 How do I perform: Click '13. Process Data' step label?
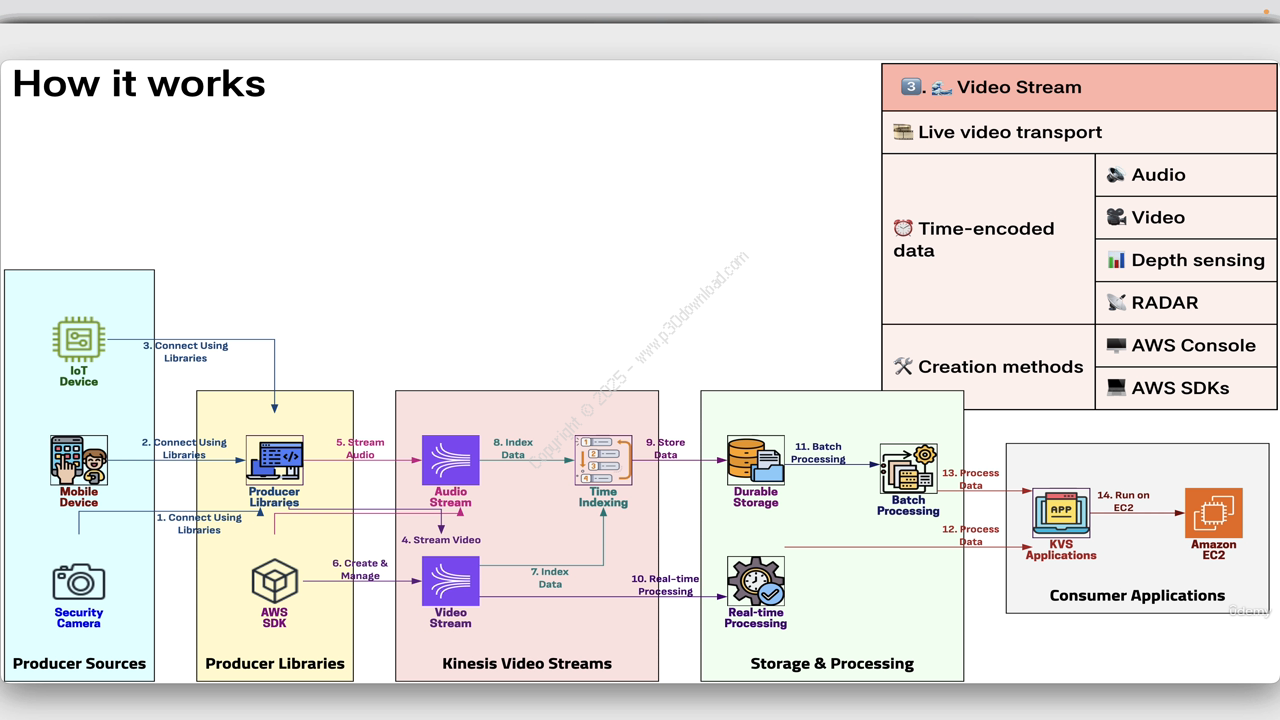click(970, 479)
